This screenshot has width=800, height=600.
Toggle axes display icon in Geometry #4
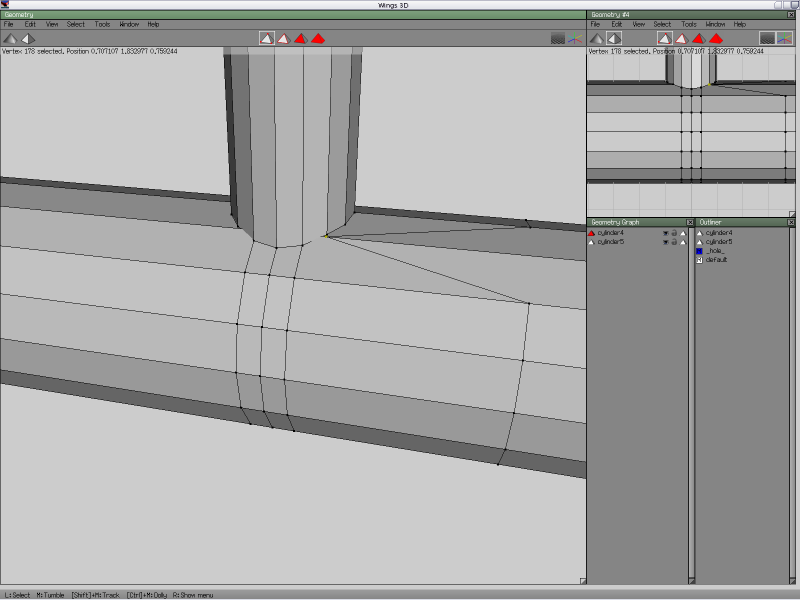(x=784, y=38)
